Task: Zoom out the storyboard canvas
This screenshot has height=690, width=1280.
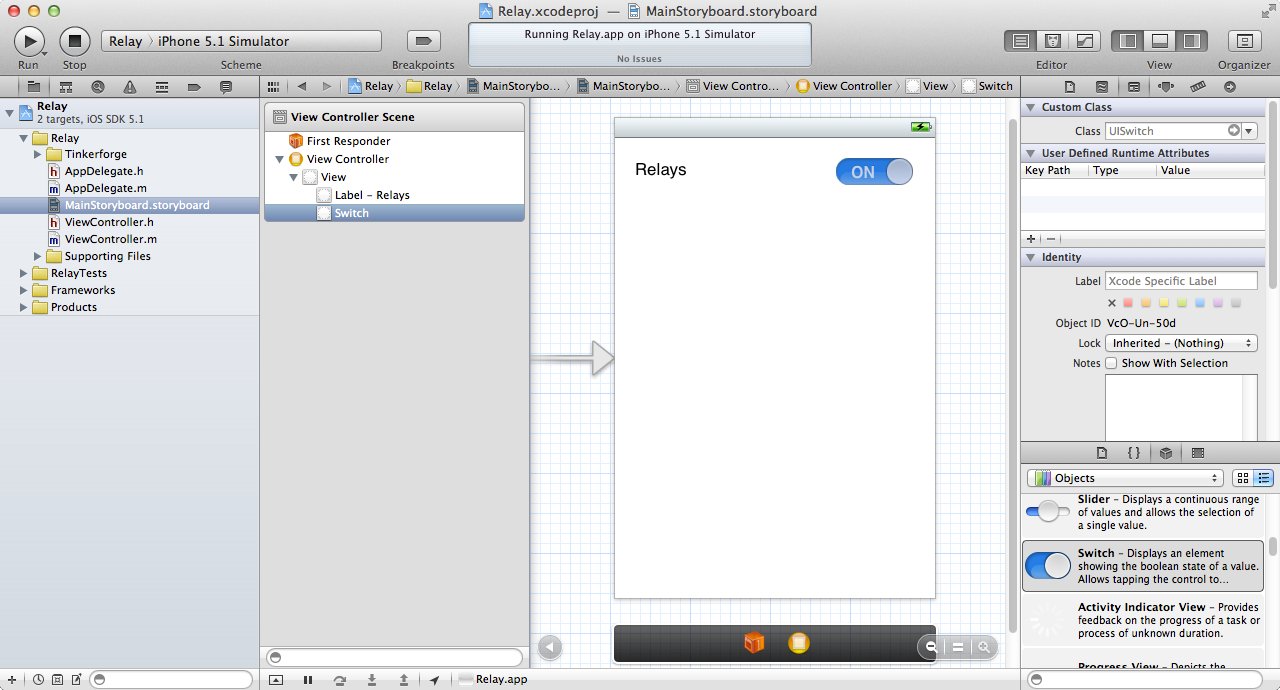Action: pos(931,647)
